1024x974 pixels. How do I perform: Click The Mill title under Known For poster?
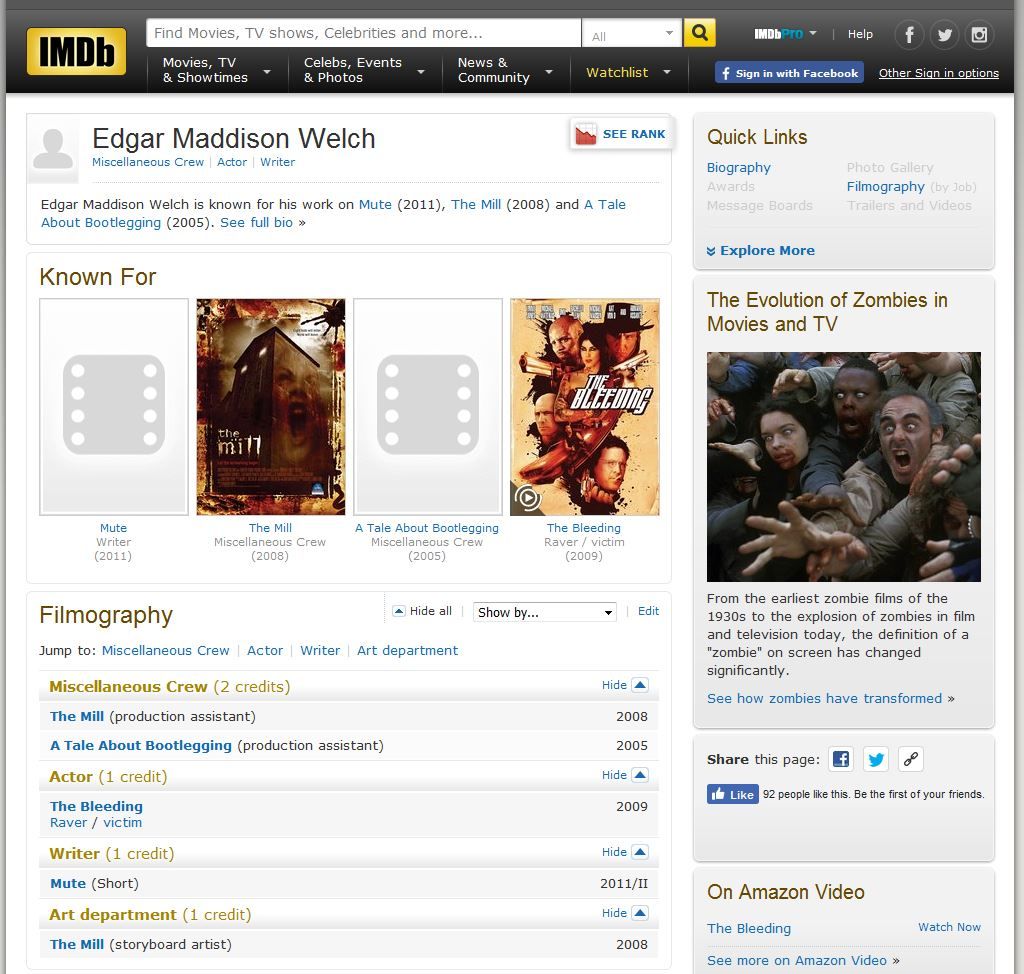[270, 528]
